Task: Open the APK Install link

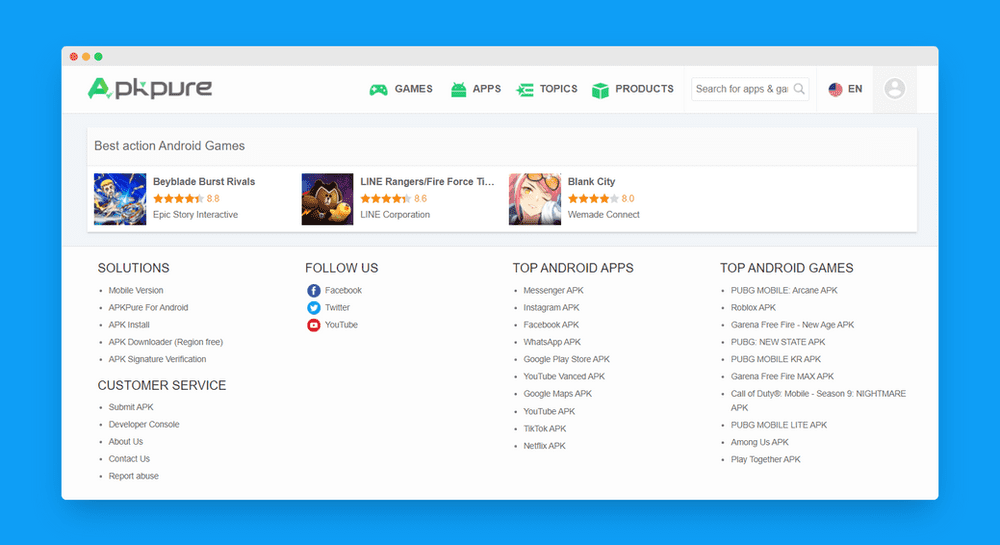Action: (x=129, y=324)
